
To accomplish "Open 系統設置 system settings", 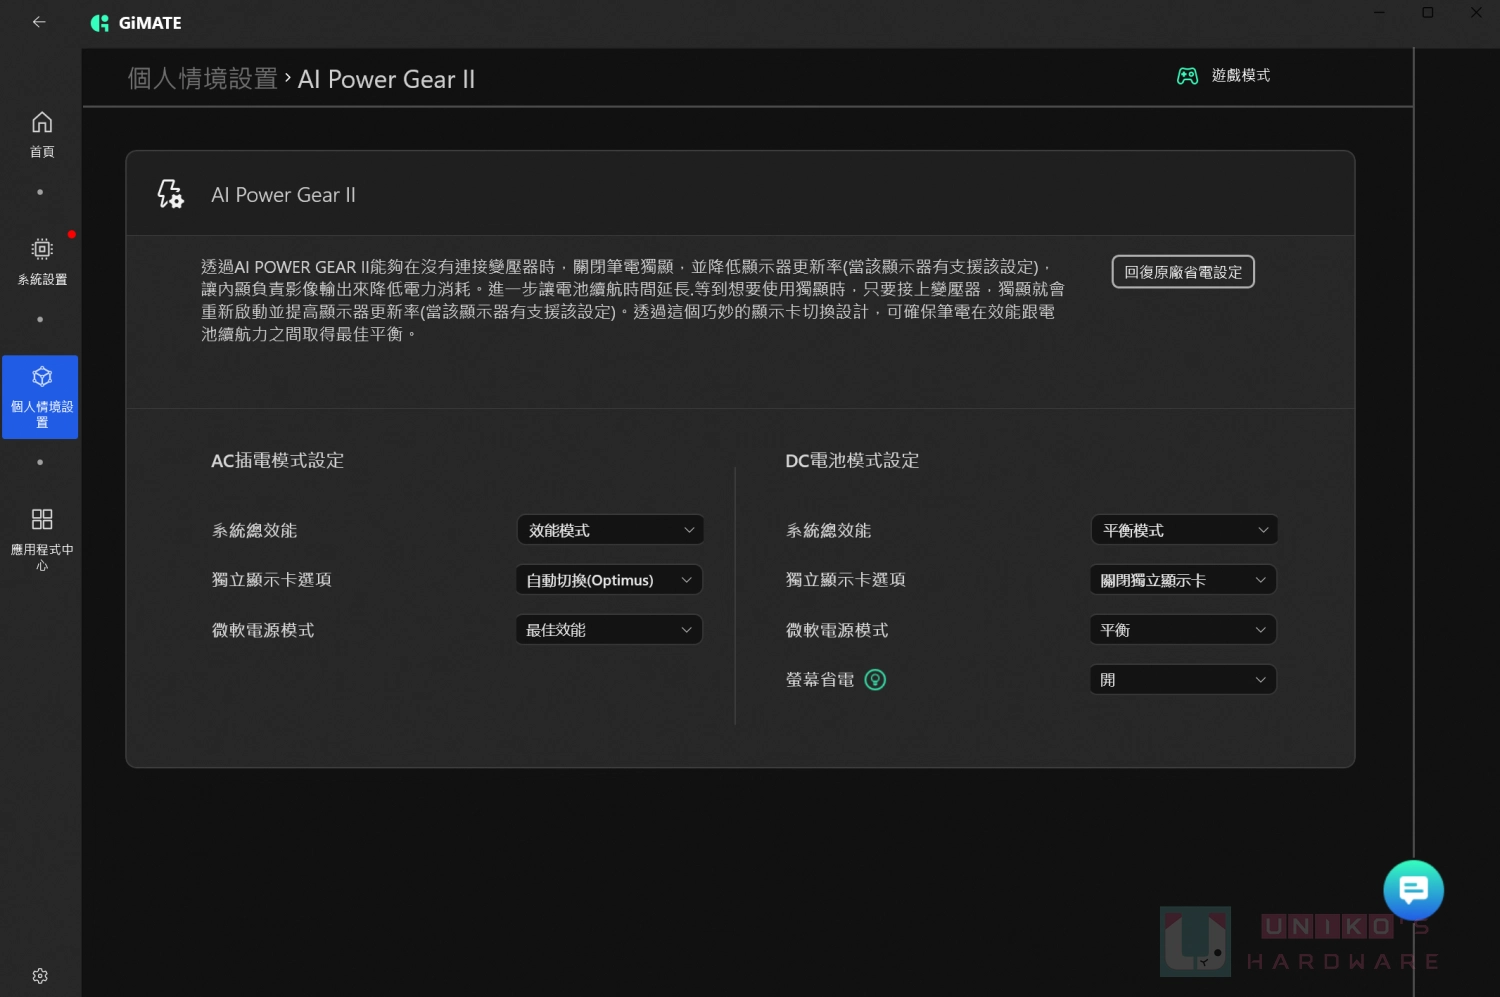I will [41, 262].
